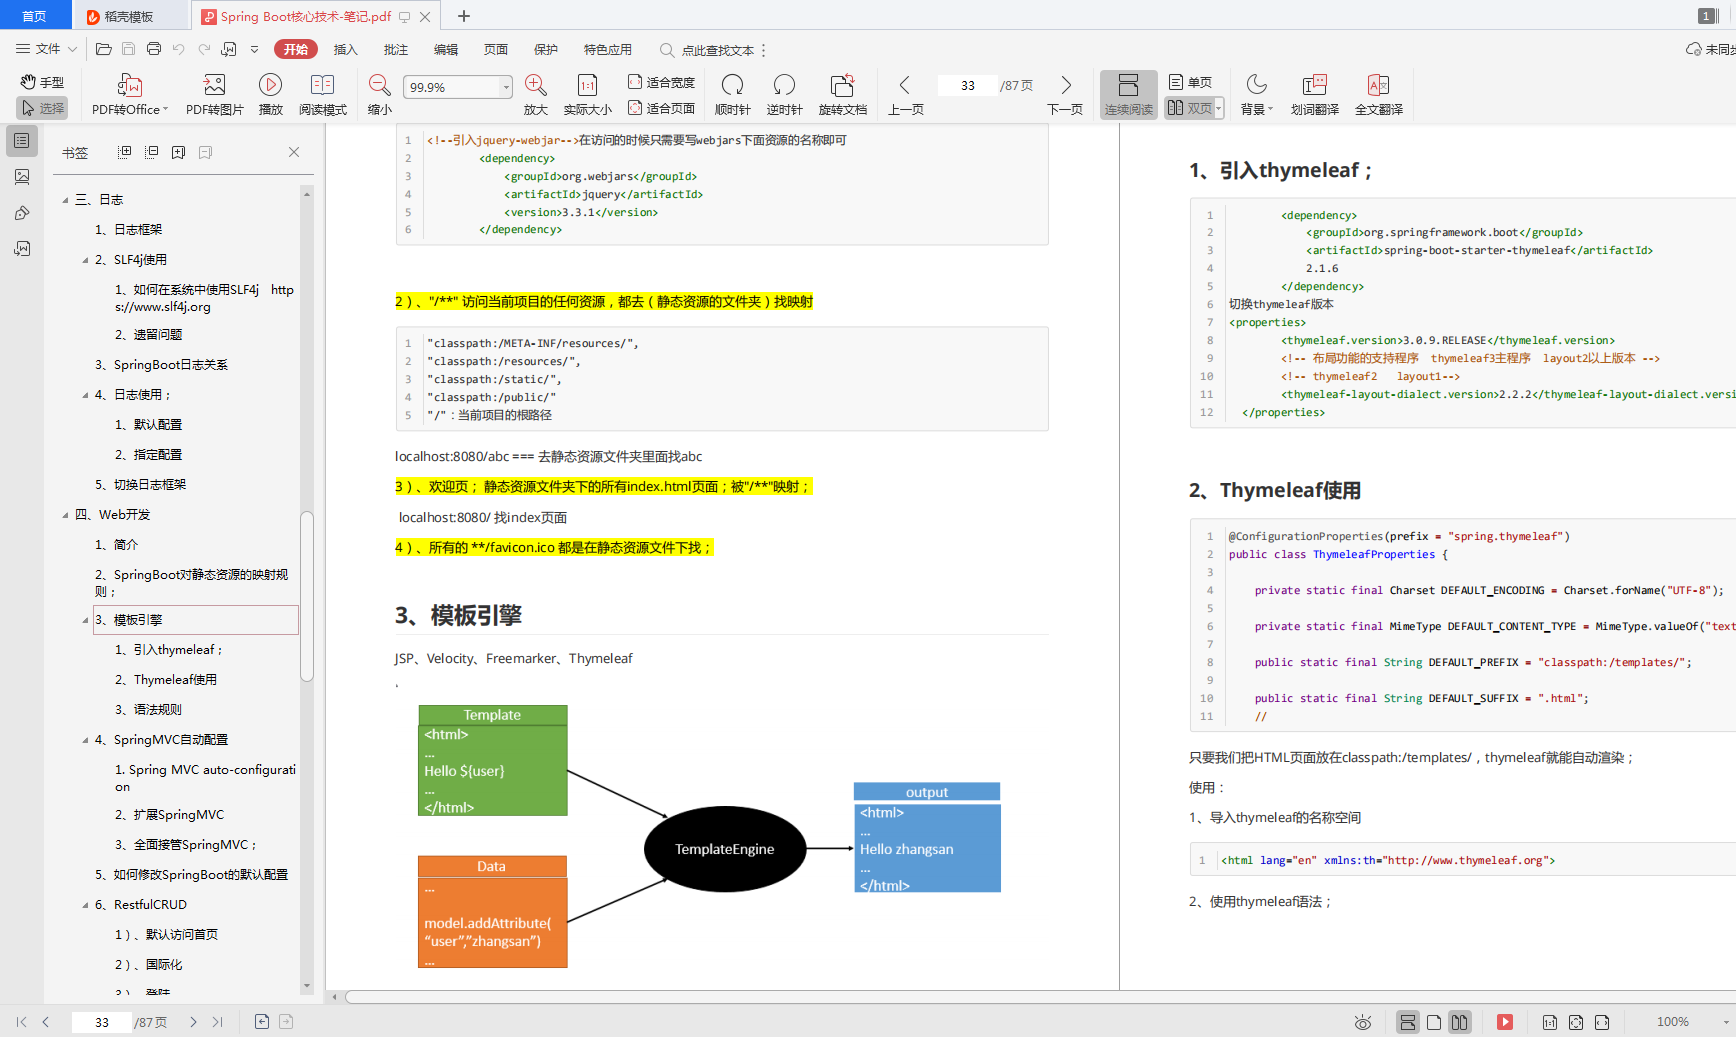Toggle two-page layout in status bar
This screenshot has height=1037, width=1736.
[x=1460, y=1022]
